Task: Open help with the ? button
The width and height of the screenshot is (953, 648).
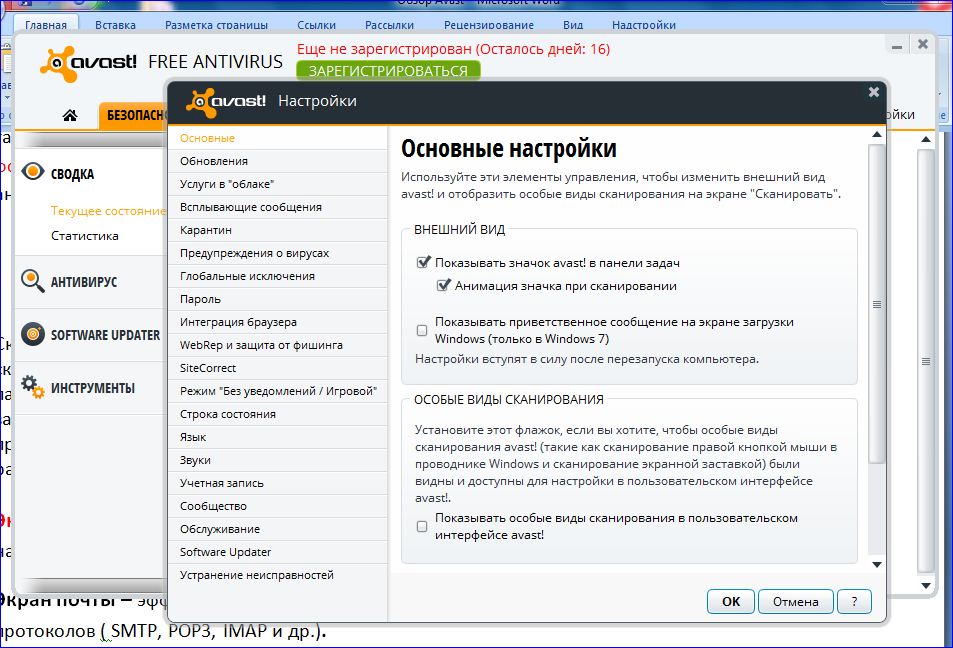Action: [854, 602]
